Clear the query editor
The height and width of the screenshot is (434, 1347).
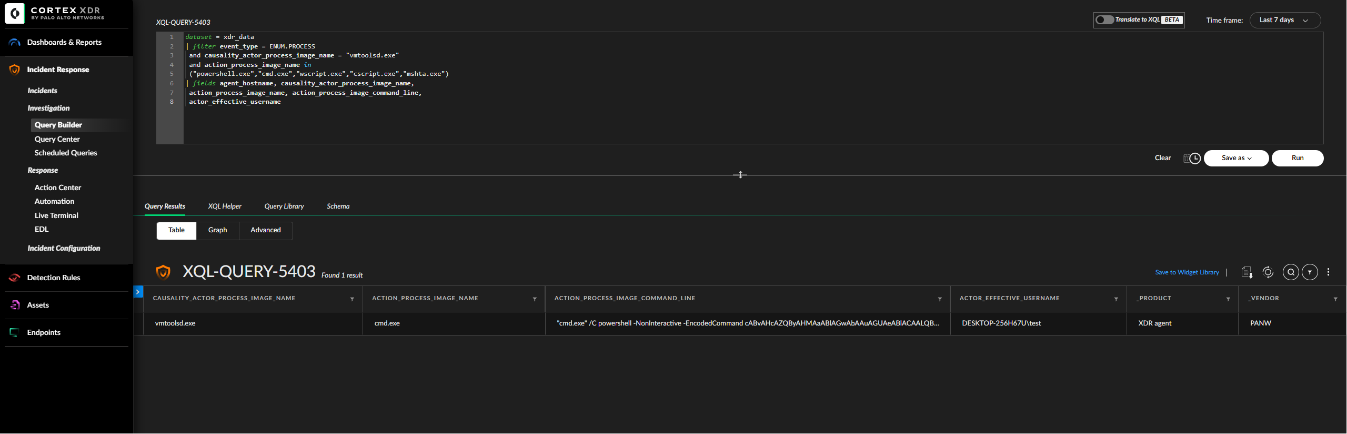pyautogui.click(x=1162, y=158)
